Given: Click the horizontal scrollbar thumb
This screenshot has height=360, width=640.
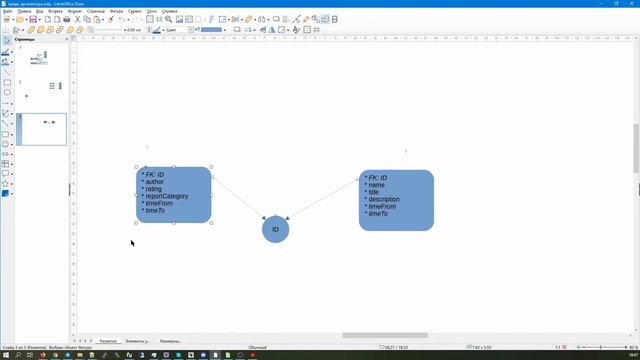Looking at the screenshot, I should pos(384,336).
